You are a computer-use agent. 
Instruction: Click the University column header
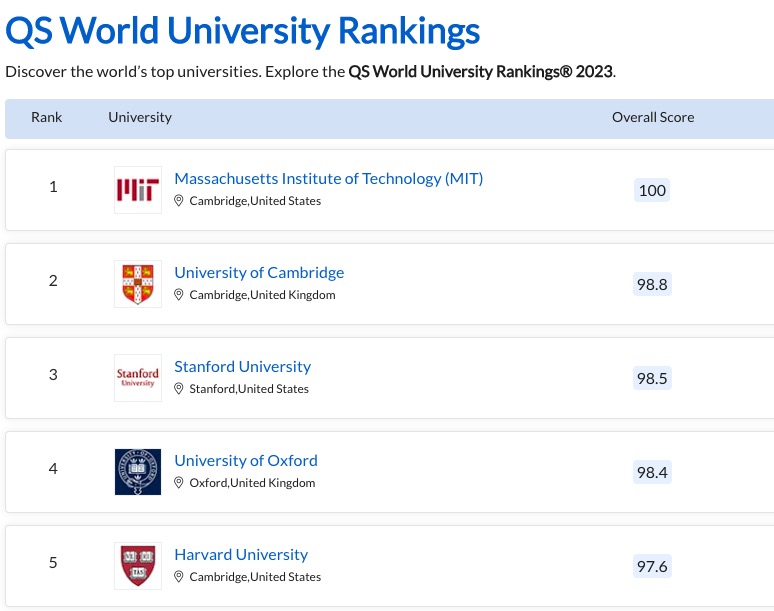140,117
